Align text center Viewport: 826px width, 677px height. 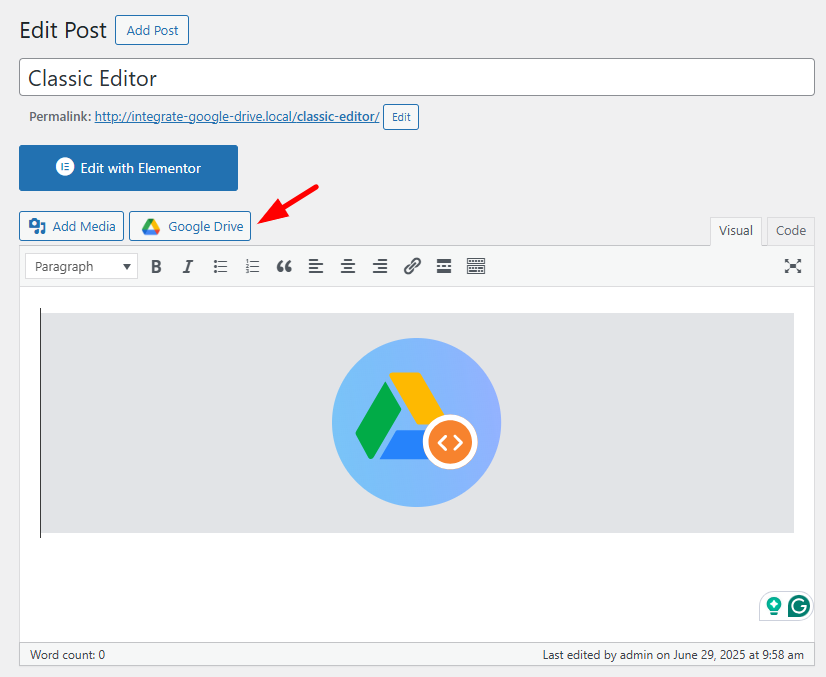pos(348,267)
